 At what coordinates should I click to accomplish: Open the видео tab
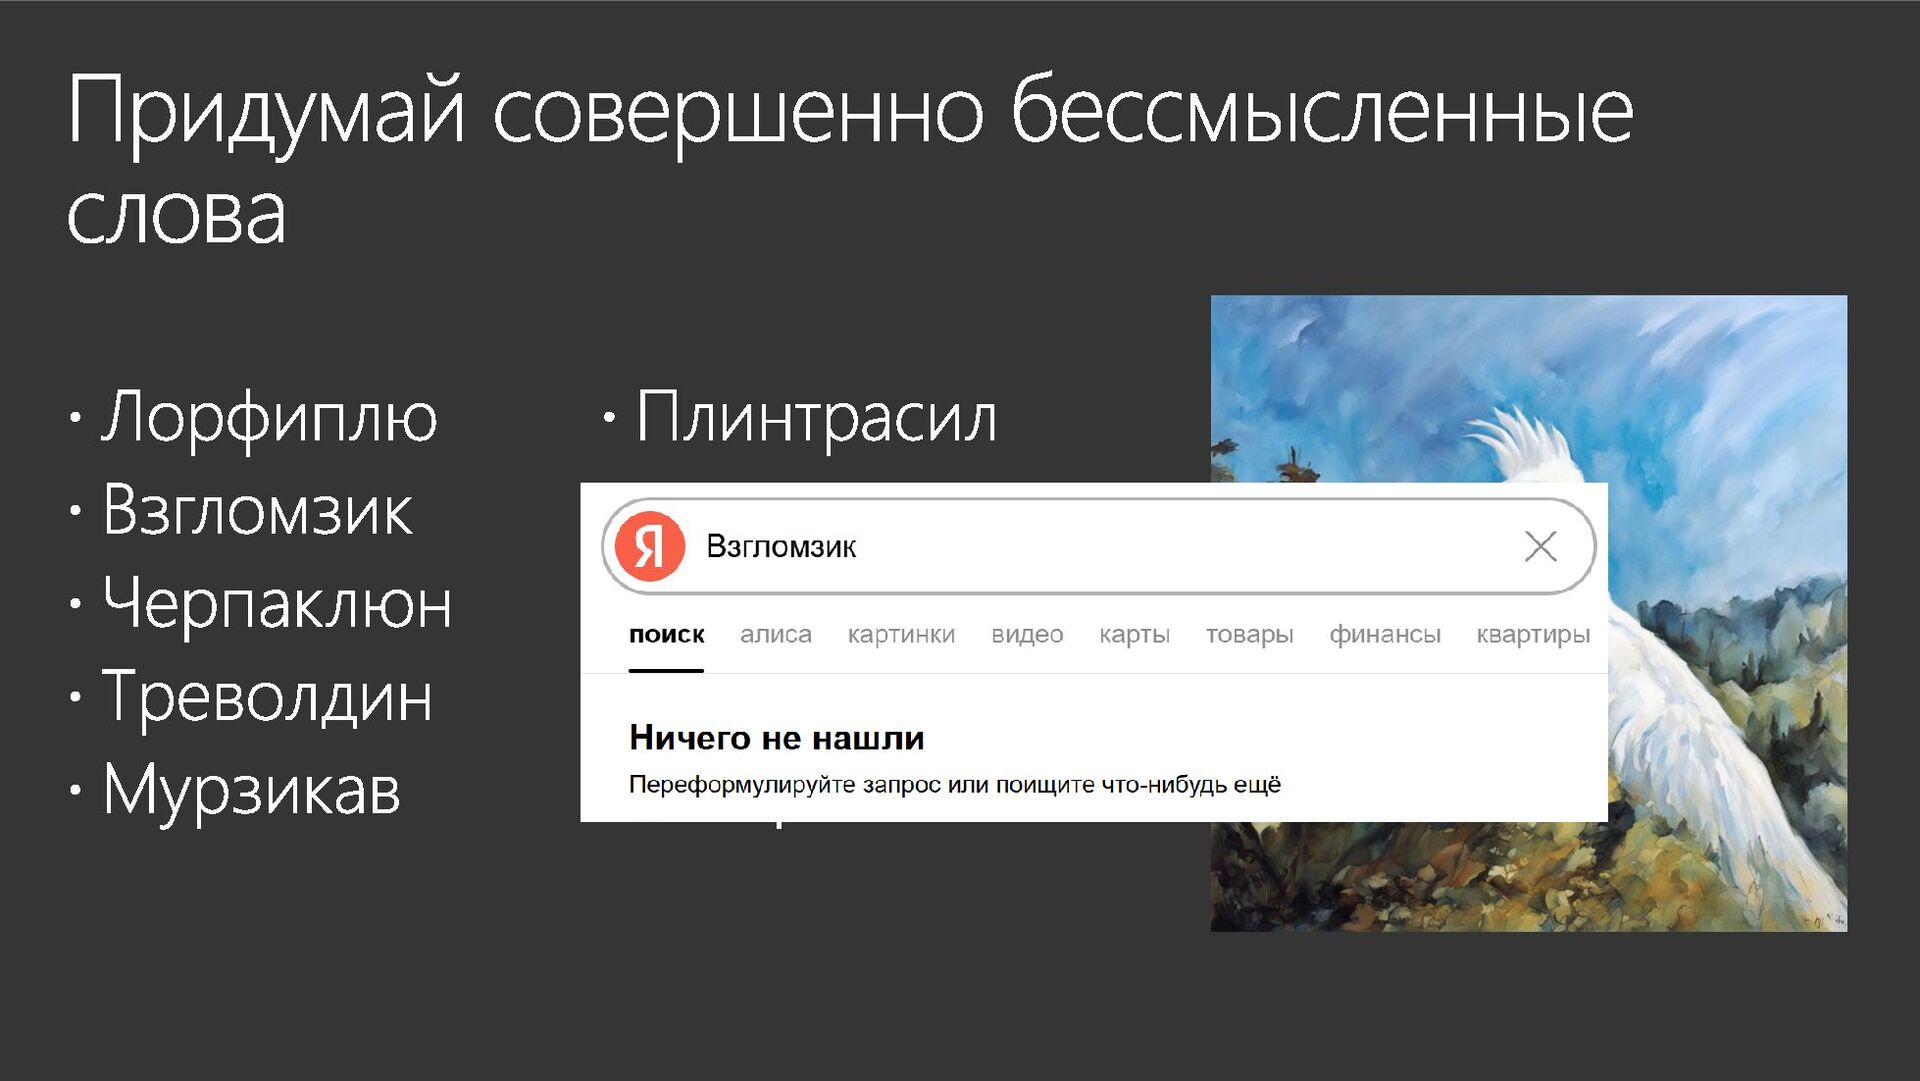pos(1027,634)
